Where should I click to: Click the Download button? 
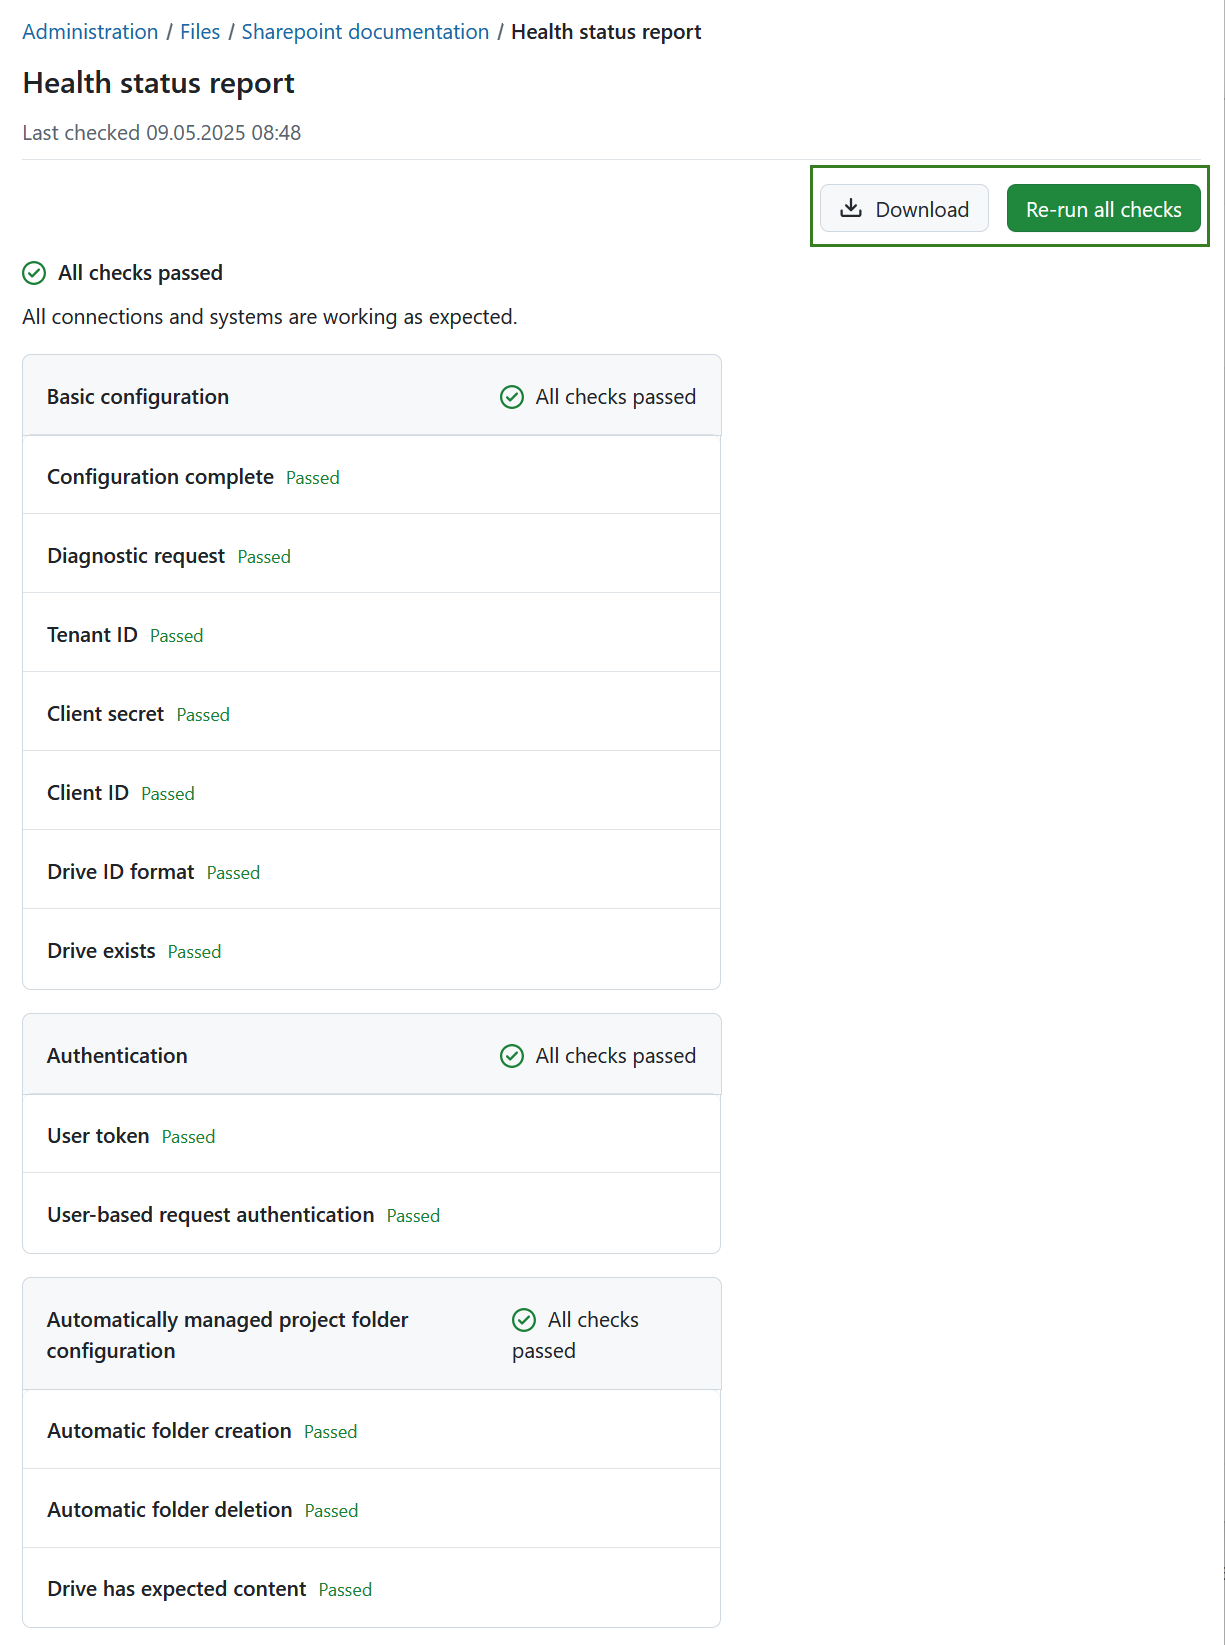pos(903,208)
